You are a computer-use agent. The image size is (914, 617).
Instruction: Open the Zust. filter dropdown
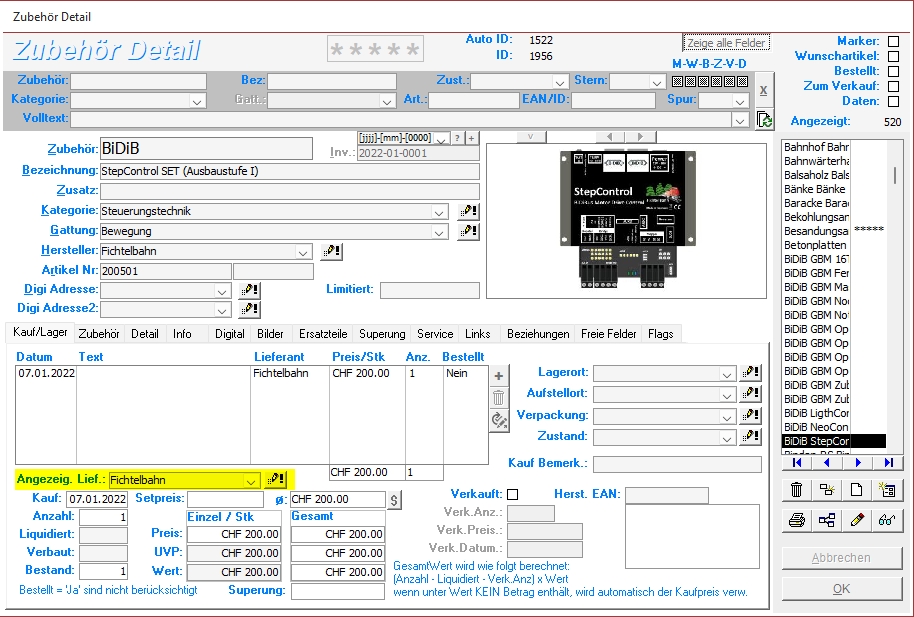[x=560, y=82]
